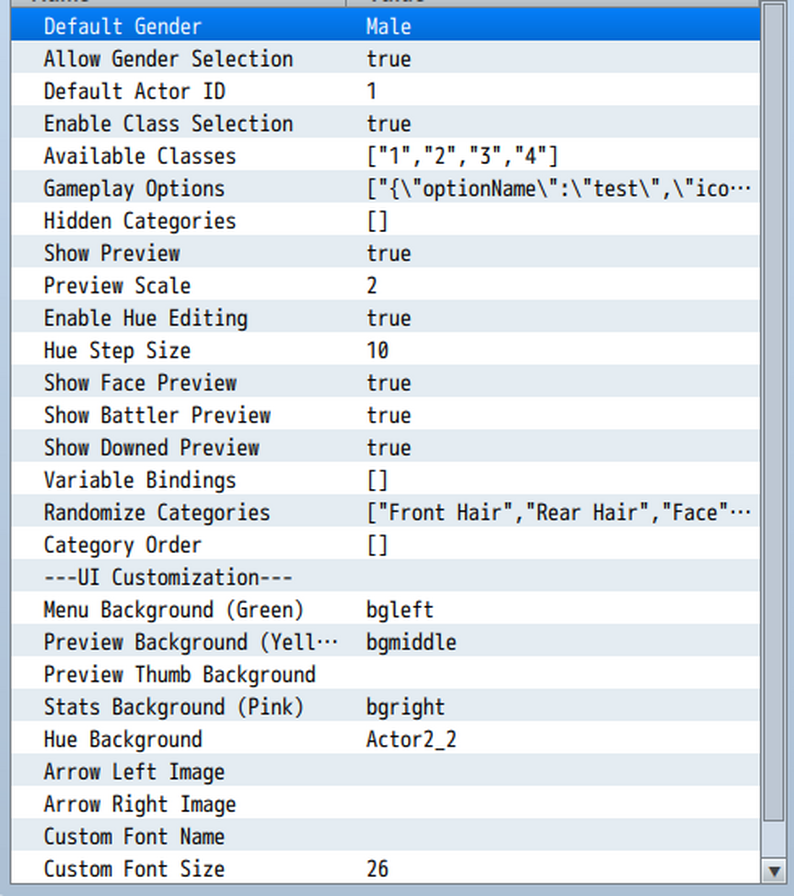Click the bgmiddle value

pyautogui.click(x=411, y=642)
